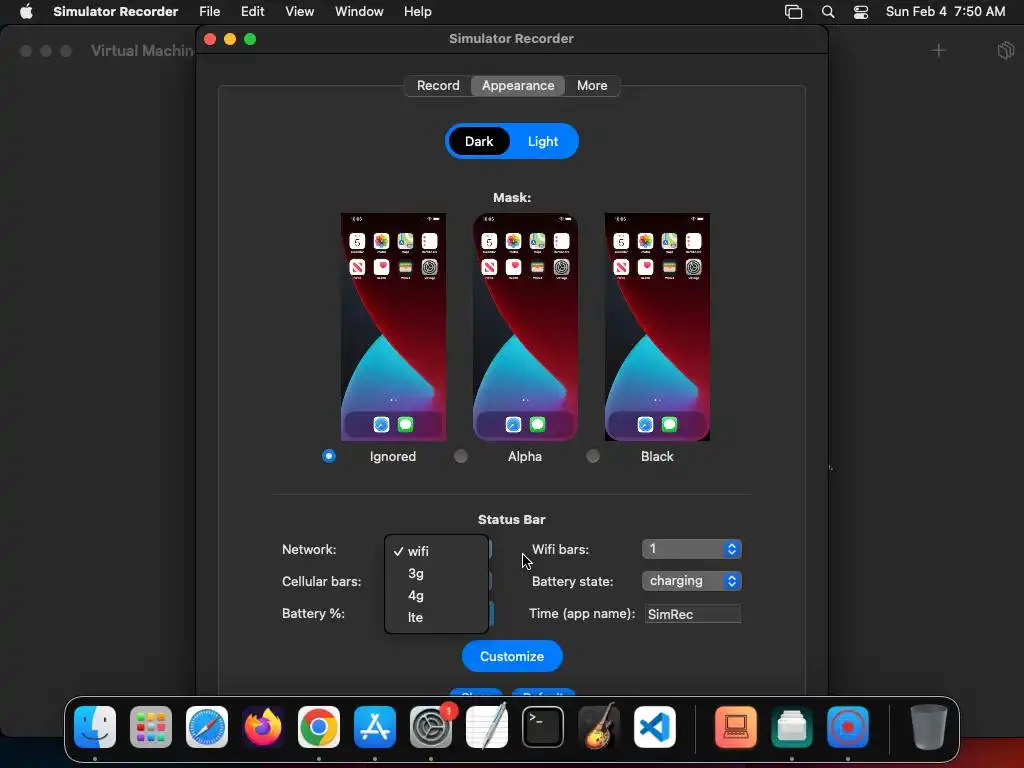Select the Black mask radio button
The width and height of the screenshot is (1024, 768).
coord(593,456)
